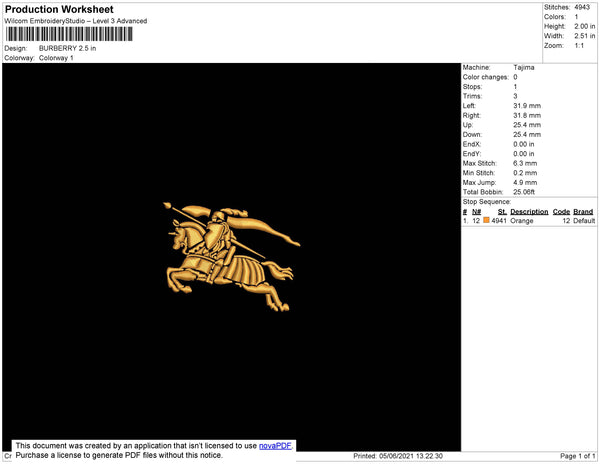The width and height of the screenshot is (600, 464).
Task: Click the Code column header
Action: pyautogui.click(x=561, y=212)
